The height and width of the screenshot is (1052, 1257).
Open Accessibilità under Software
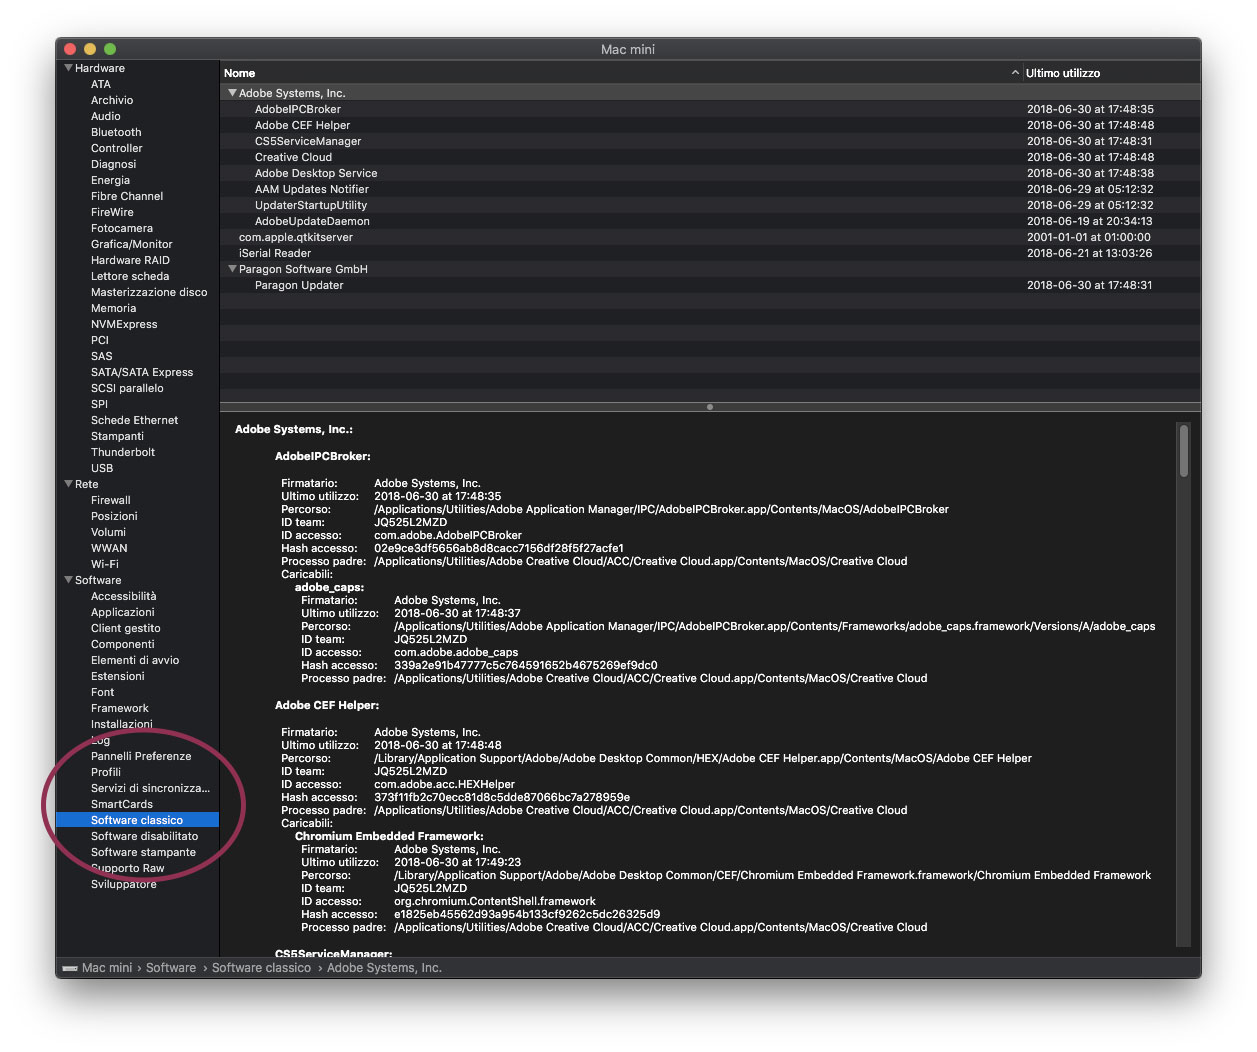pos(124,596)
